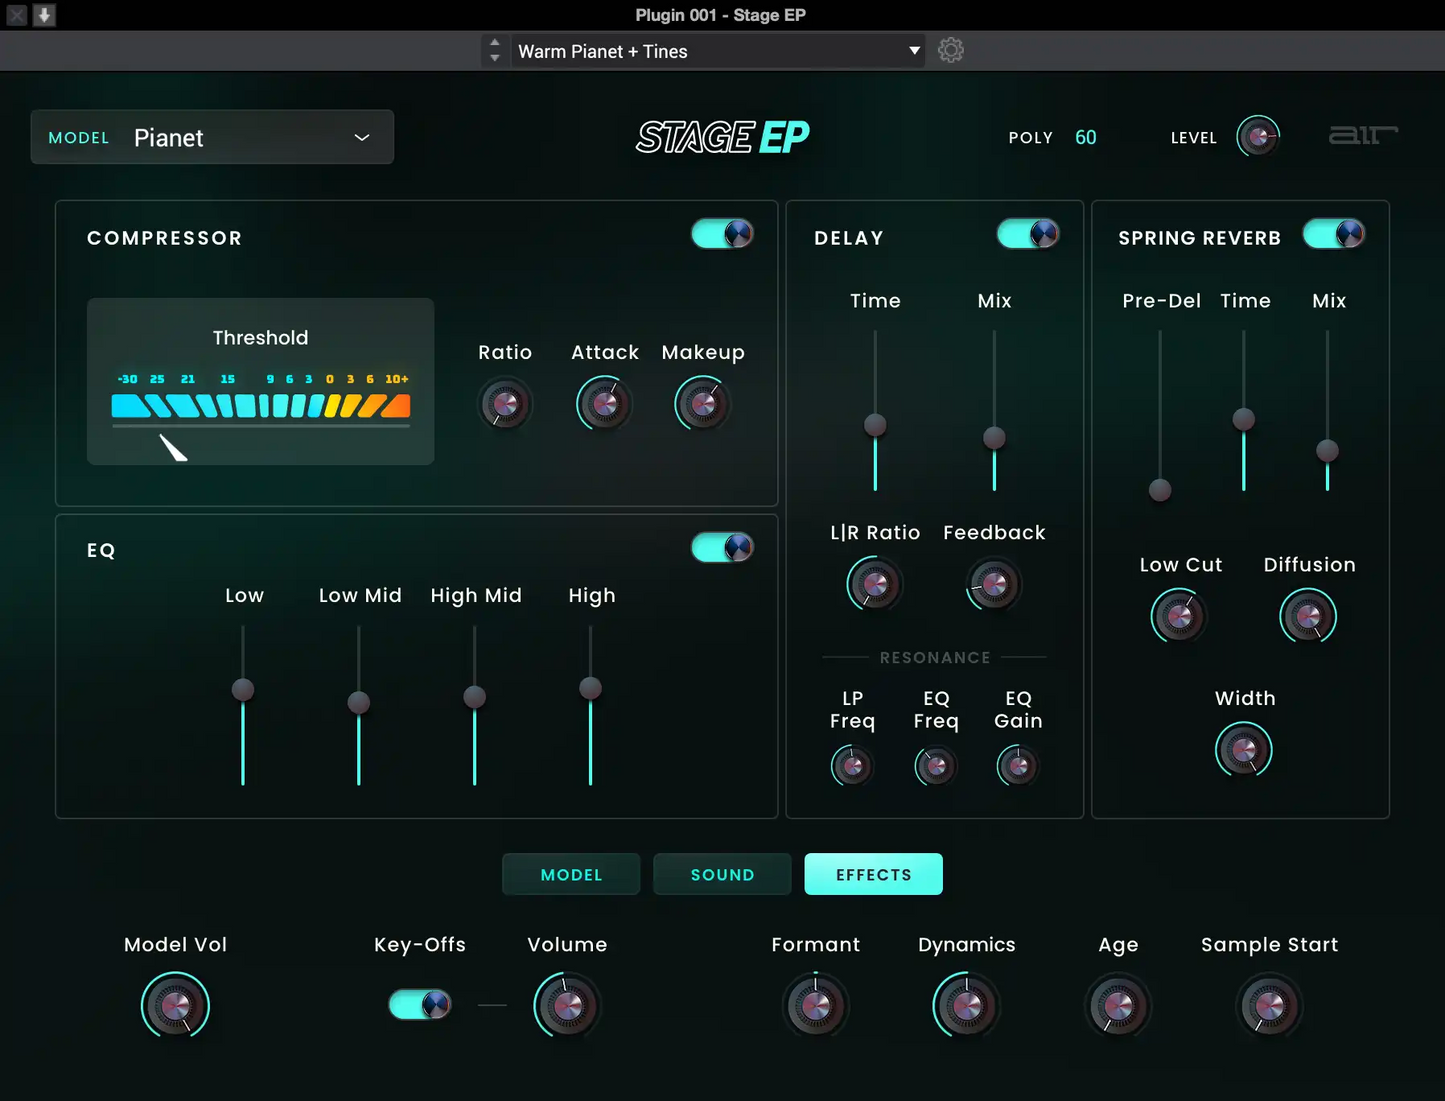Click the spring reverb Width knob

(x=1244, y=750)
